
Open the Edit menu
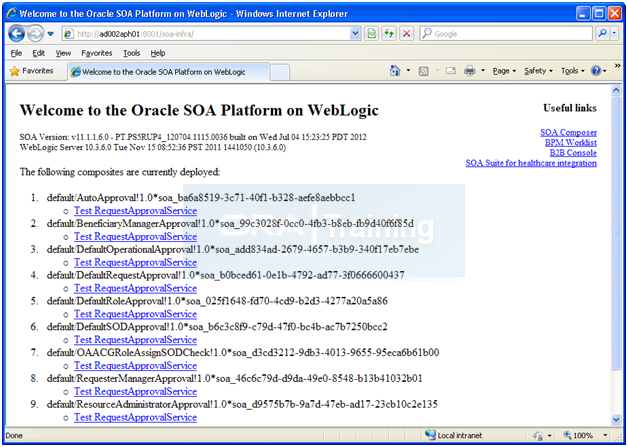point(39,53)
